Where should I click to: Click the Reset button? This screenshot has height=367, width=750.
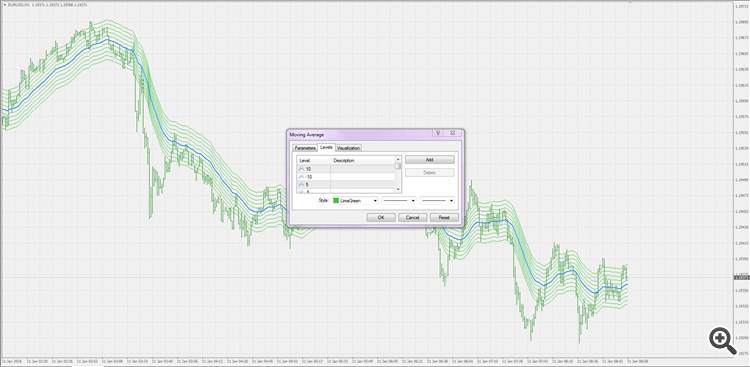tap(444, 217)
